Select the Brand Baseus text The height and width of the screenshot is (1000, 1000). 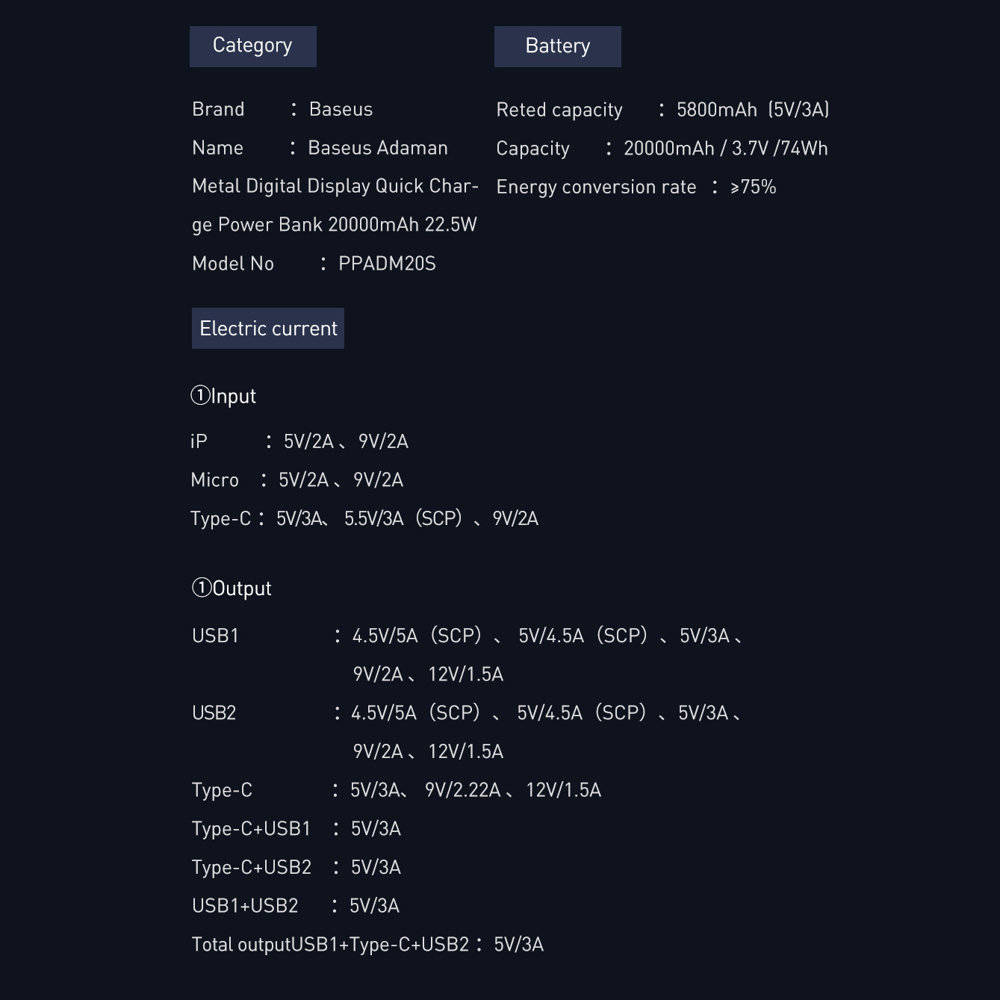point(282,110)
